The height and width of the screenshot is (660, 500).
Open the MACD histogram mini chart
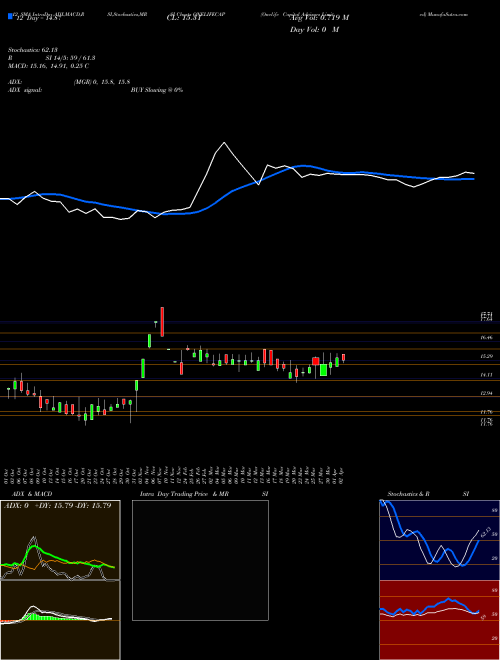coord(60,620)
